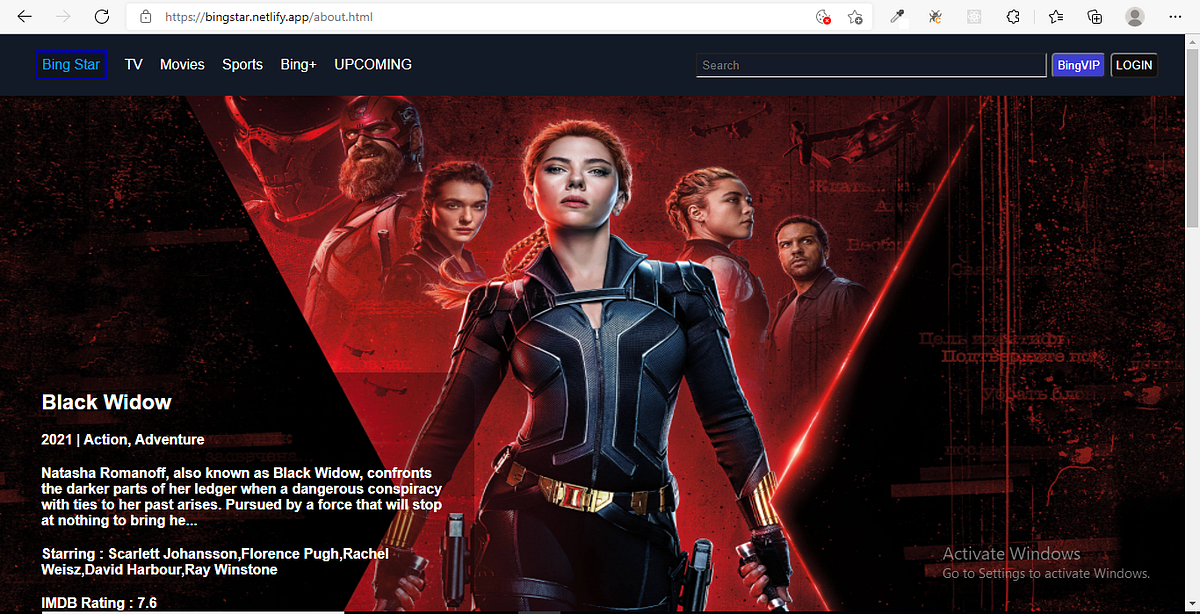Click the browser profile avatar

tap(1134, 16)
